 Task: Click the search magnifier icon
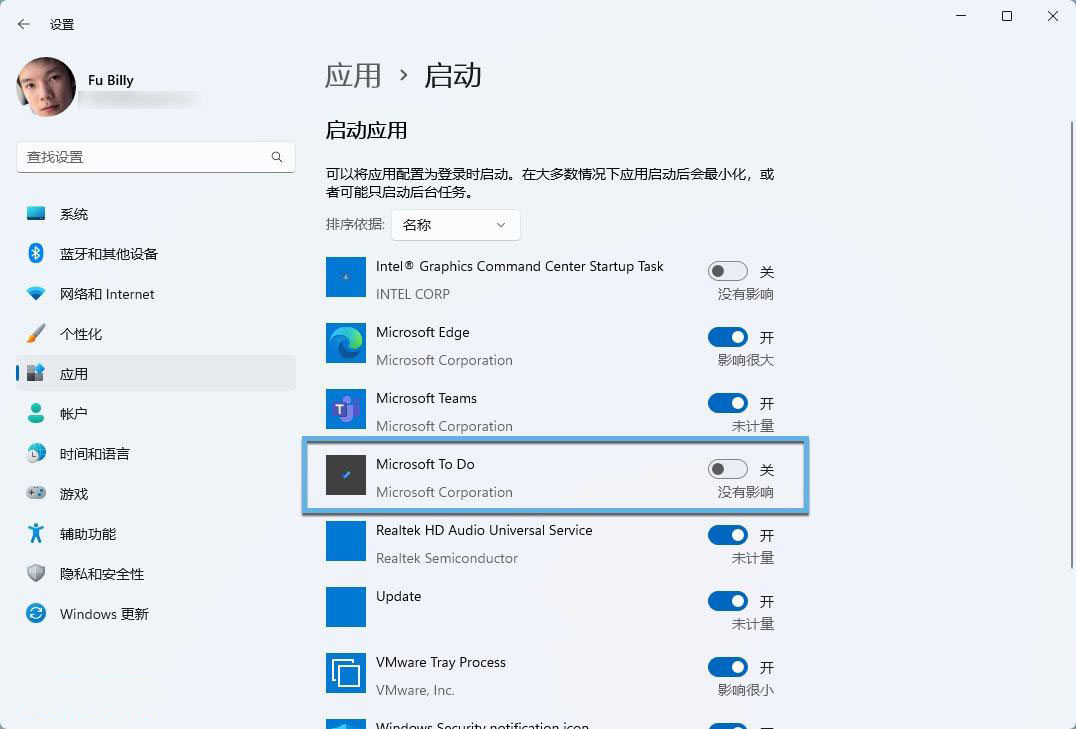[277, 157]
